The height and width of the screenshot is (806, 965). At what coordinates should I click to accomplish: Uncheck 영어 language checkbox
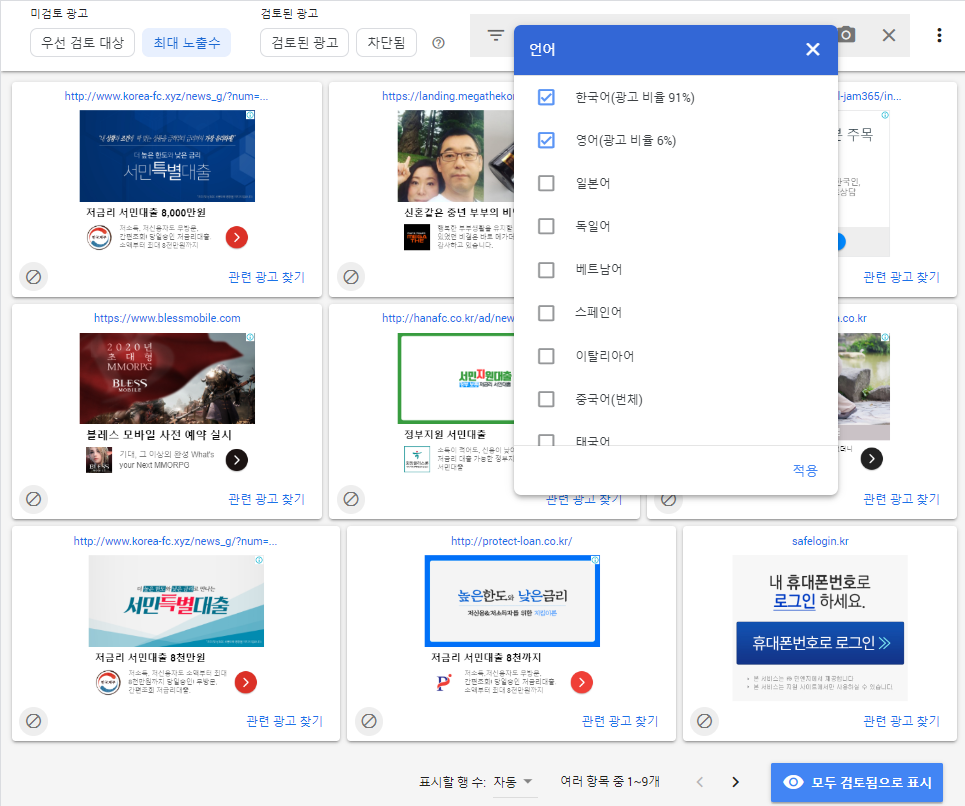click(546, 140)
